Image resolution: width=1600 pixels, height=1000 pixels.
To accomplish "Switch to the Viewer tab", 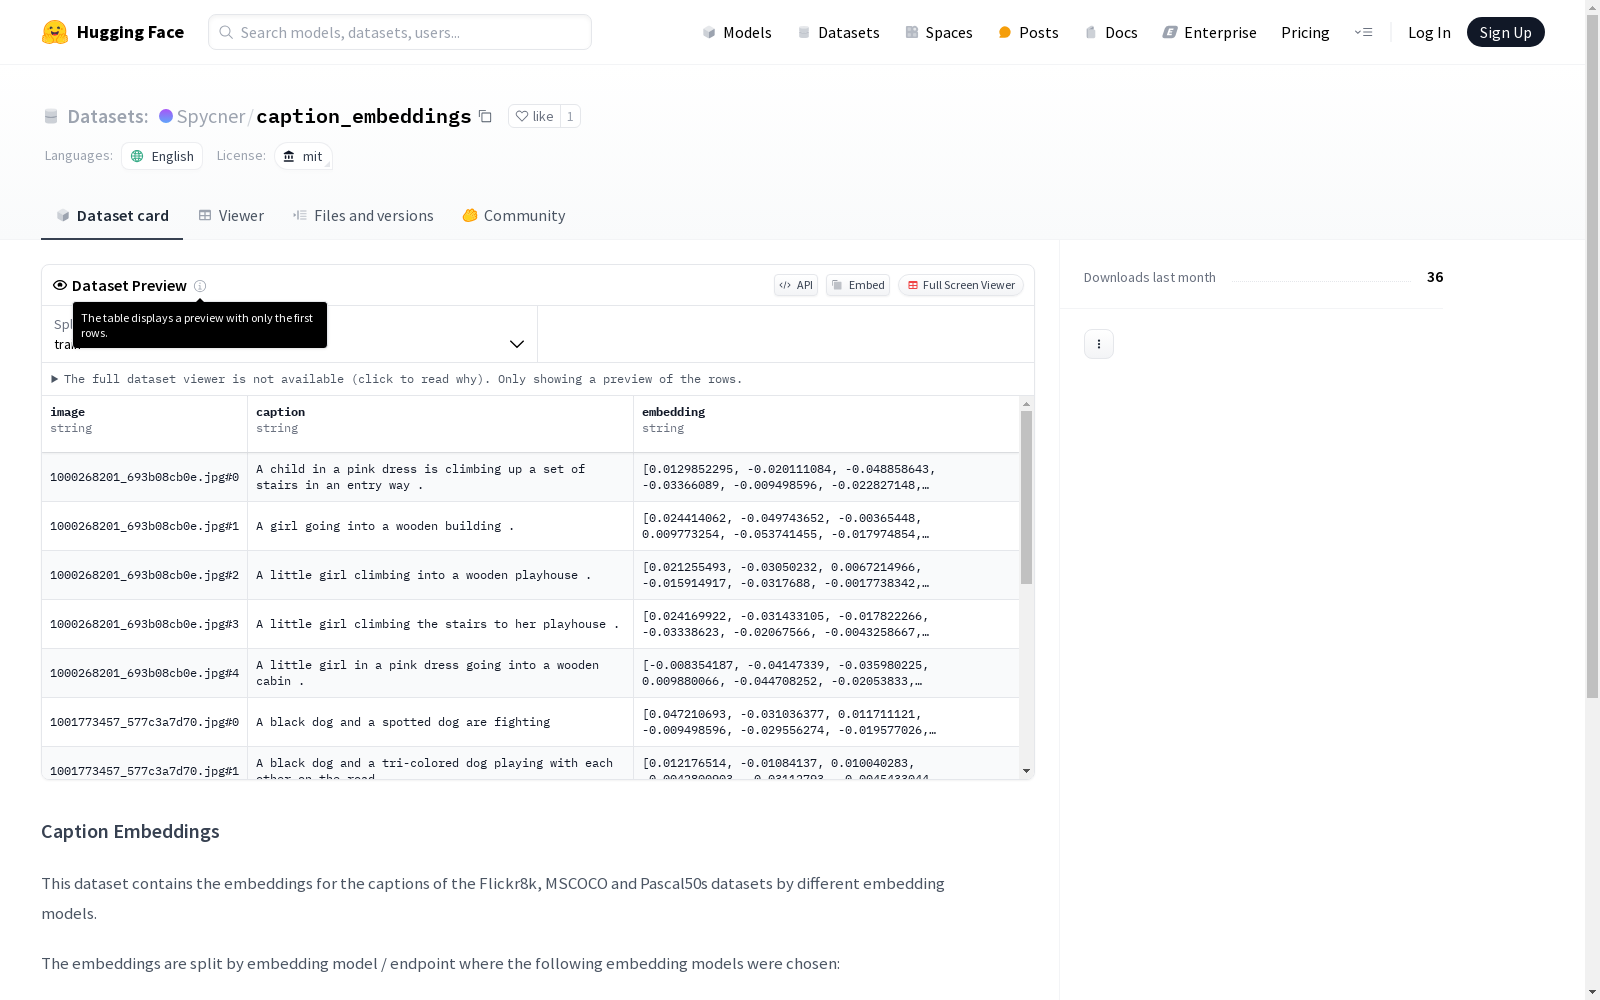I will tap(231, 216).
